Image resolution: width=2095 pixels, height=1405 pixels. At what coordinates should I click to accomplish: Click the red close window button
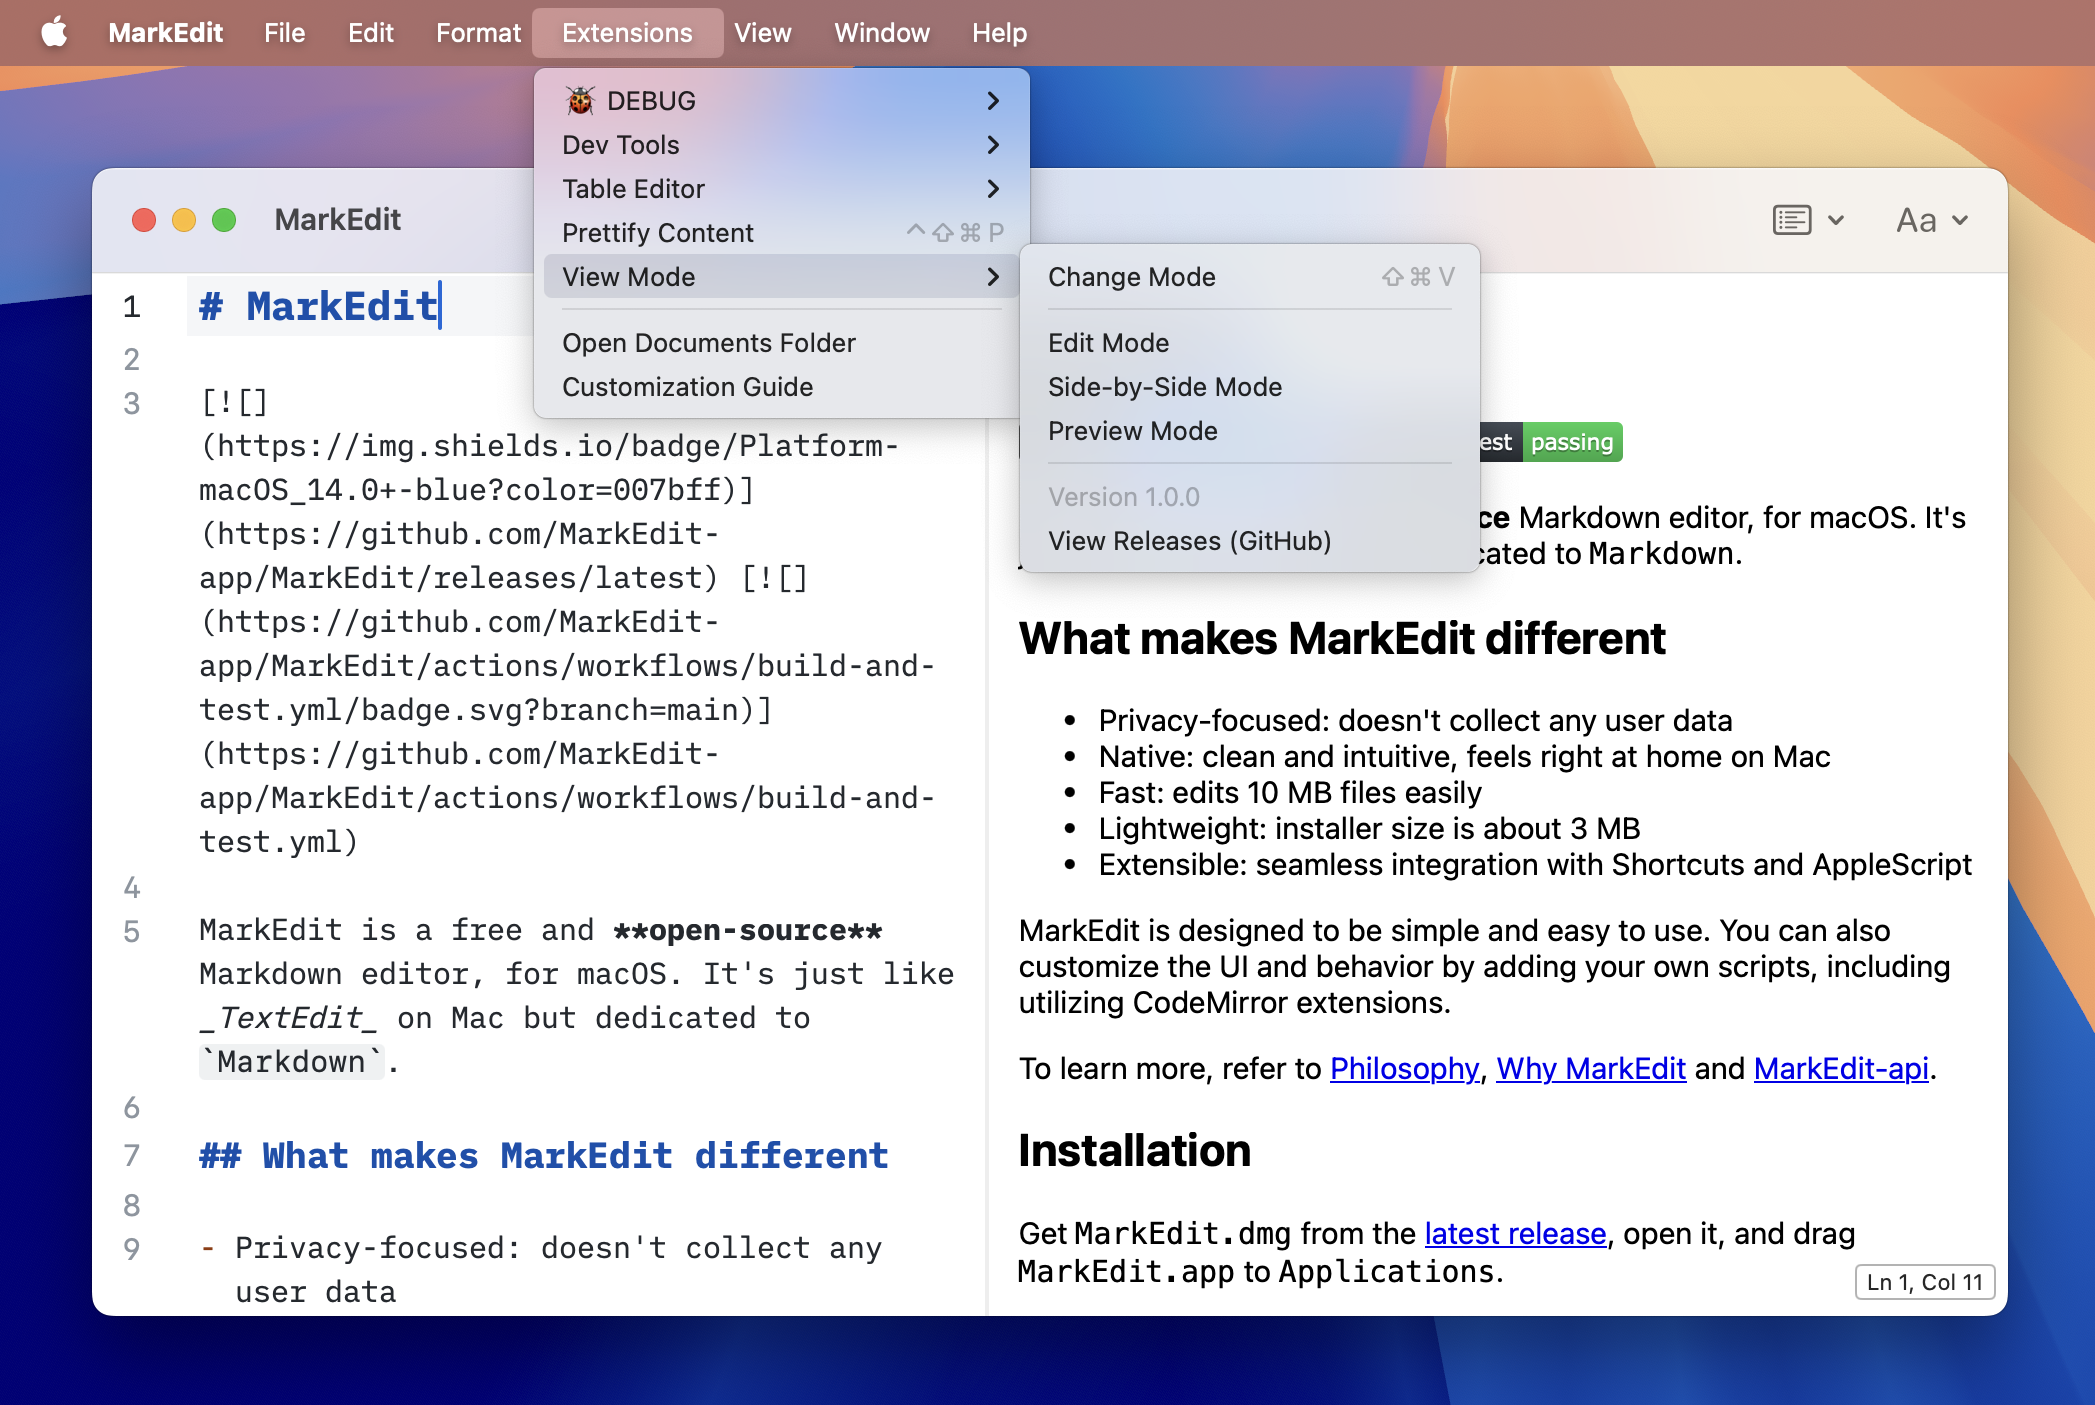point(144,220)
